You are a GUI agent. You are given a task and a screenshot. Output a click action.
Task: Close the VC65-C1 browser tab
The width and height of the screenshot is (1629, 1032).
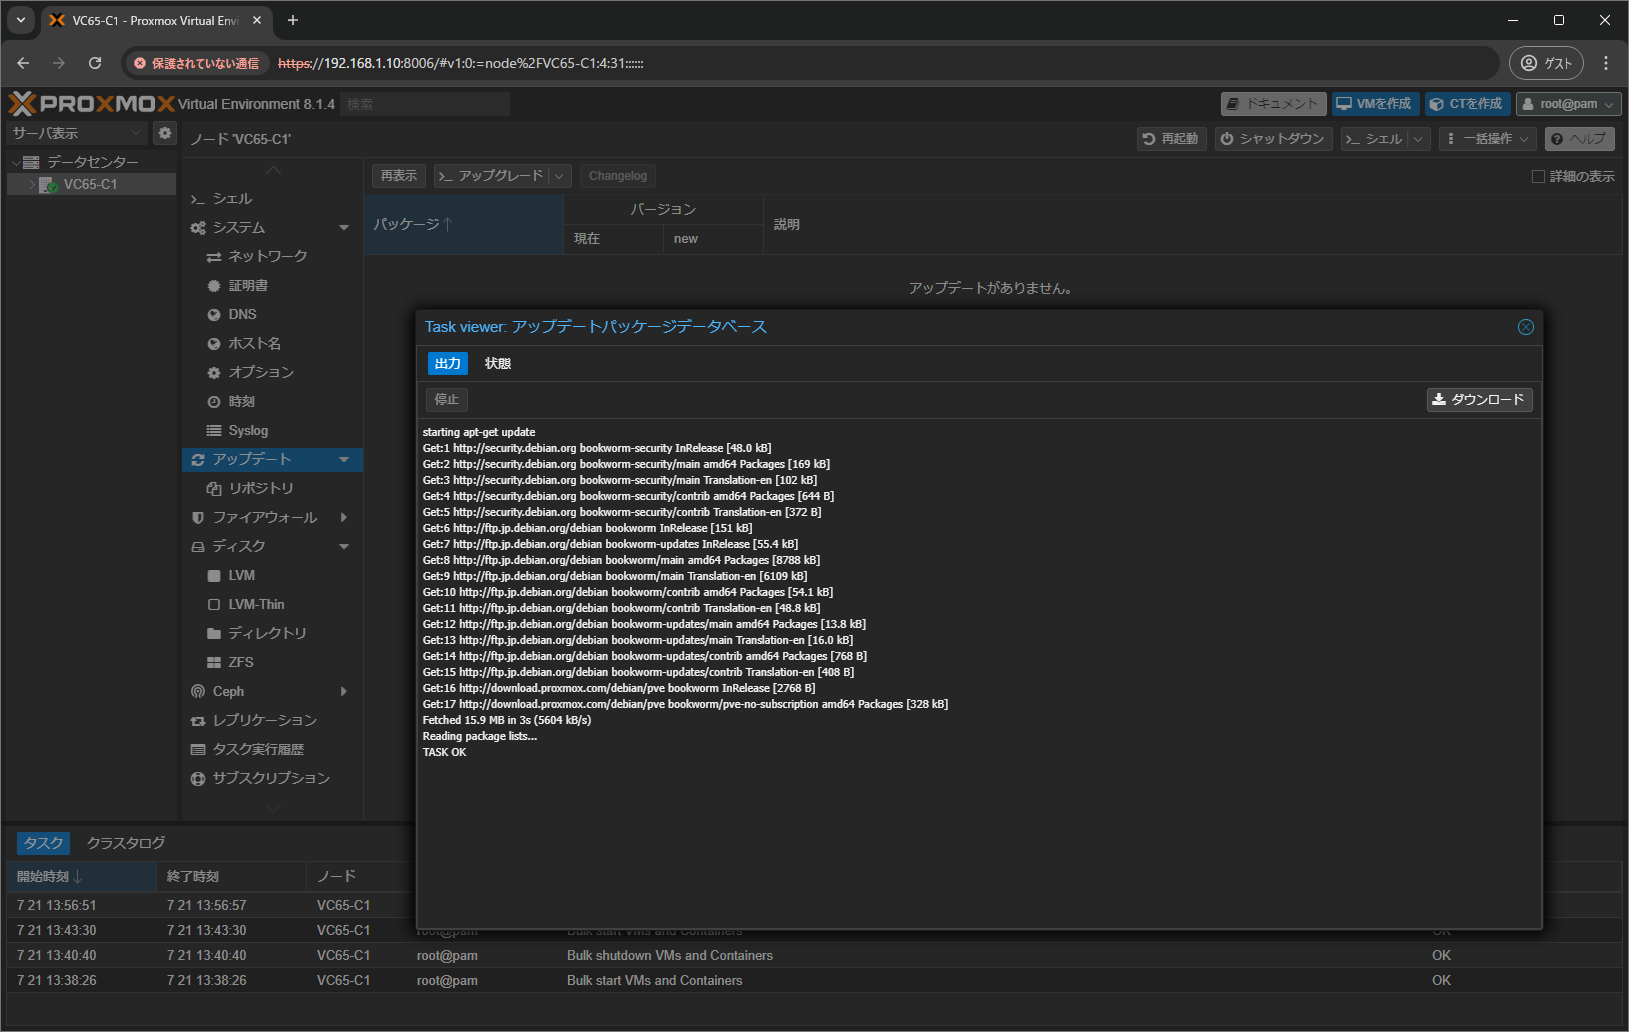coord(257,20)
